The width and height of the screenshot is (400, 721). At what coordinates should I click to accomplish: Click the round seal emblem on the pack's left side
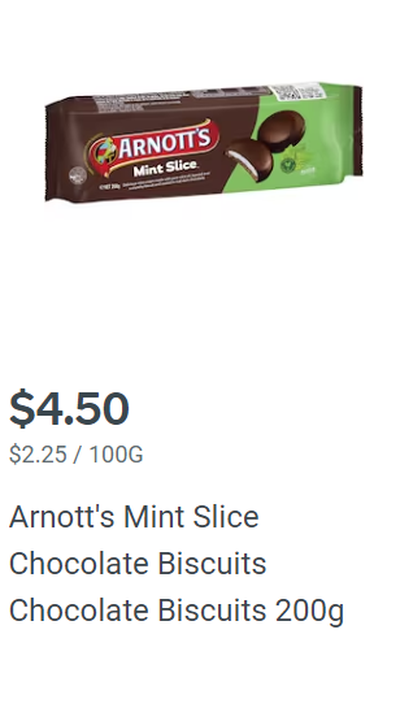pyautogui.click(x=77, y=176)
